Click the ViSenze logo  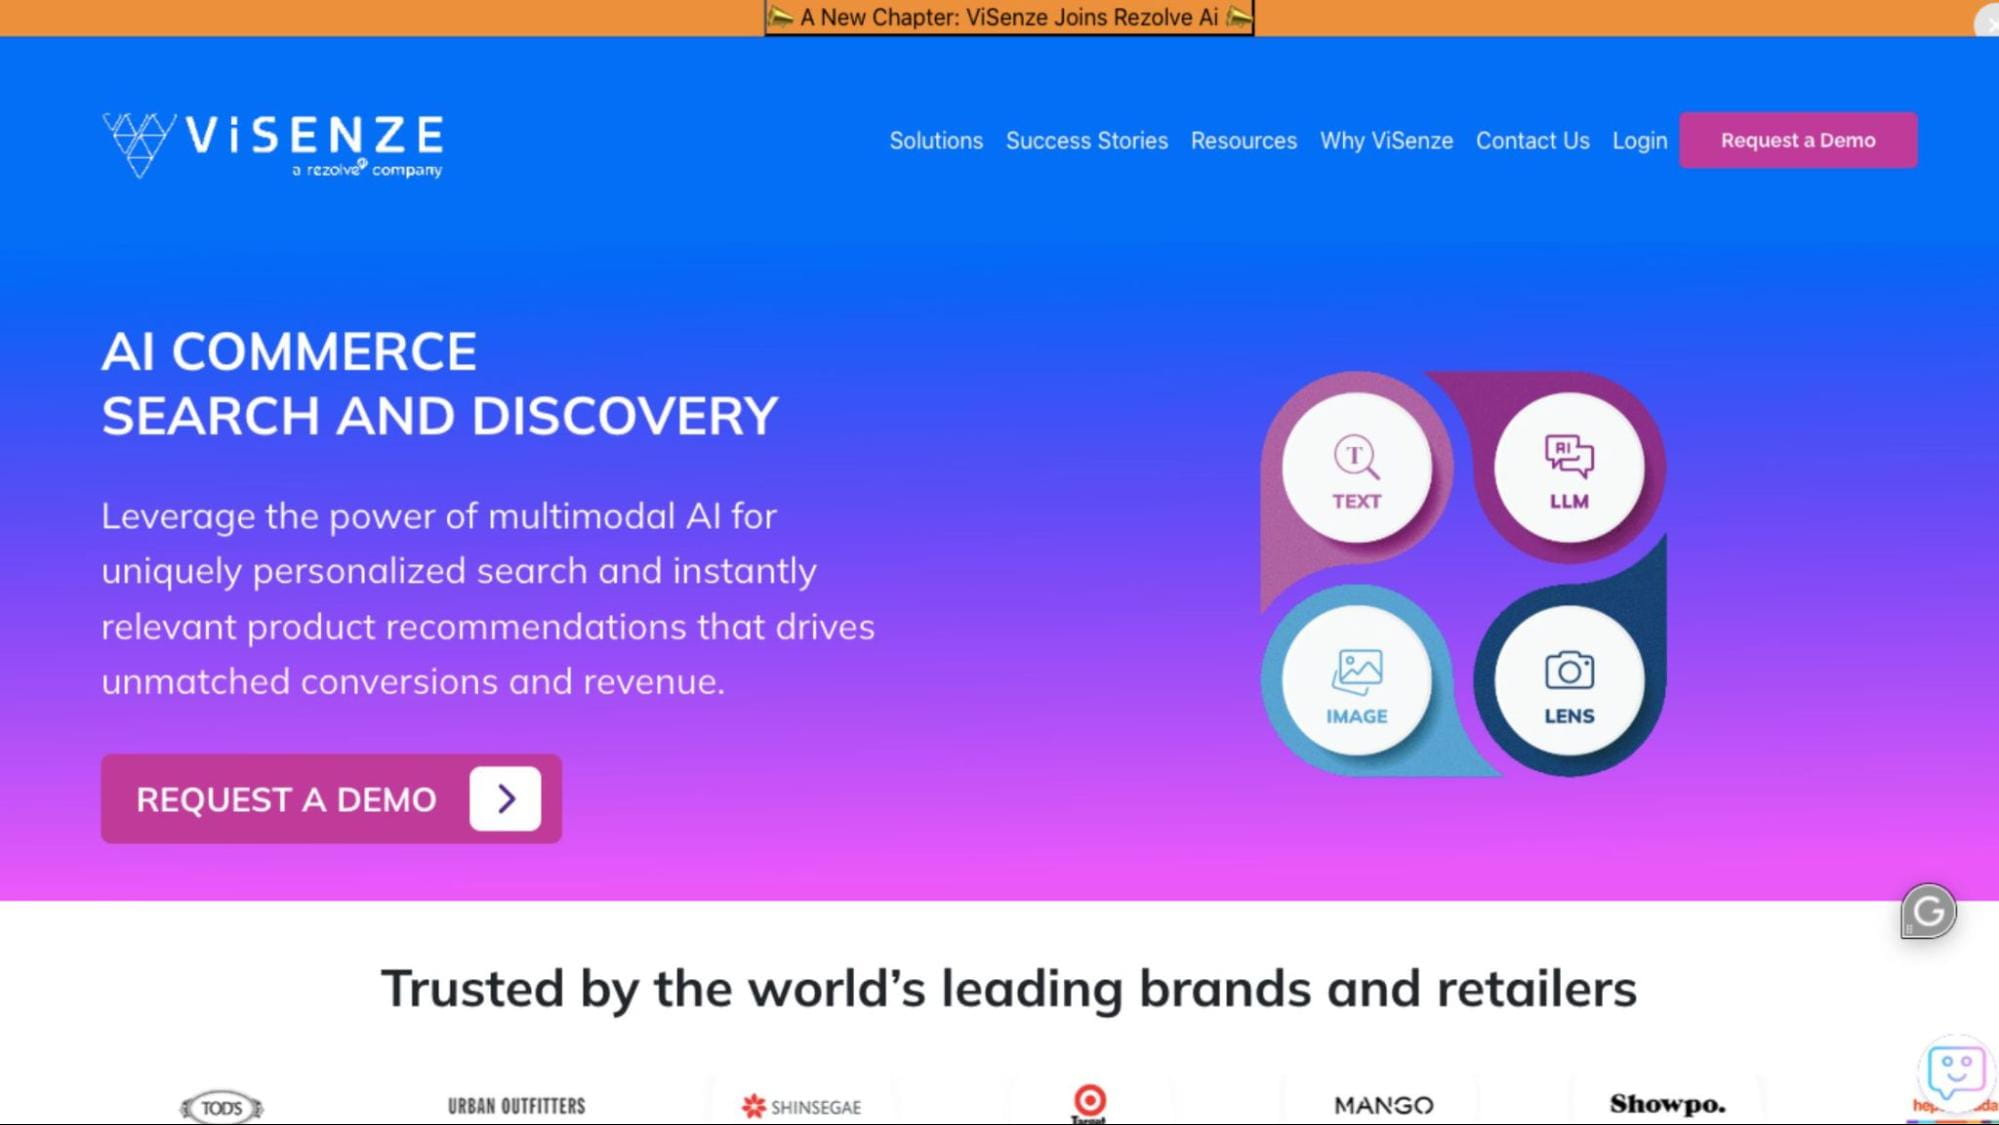(x=272, y=145)
